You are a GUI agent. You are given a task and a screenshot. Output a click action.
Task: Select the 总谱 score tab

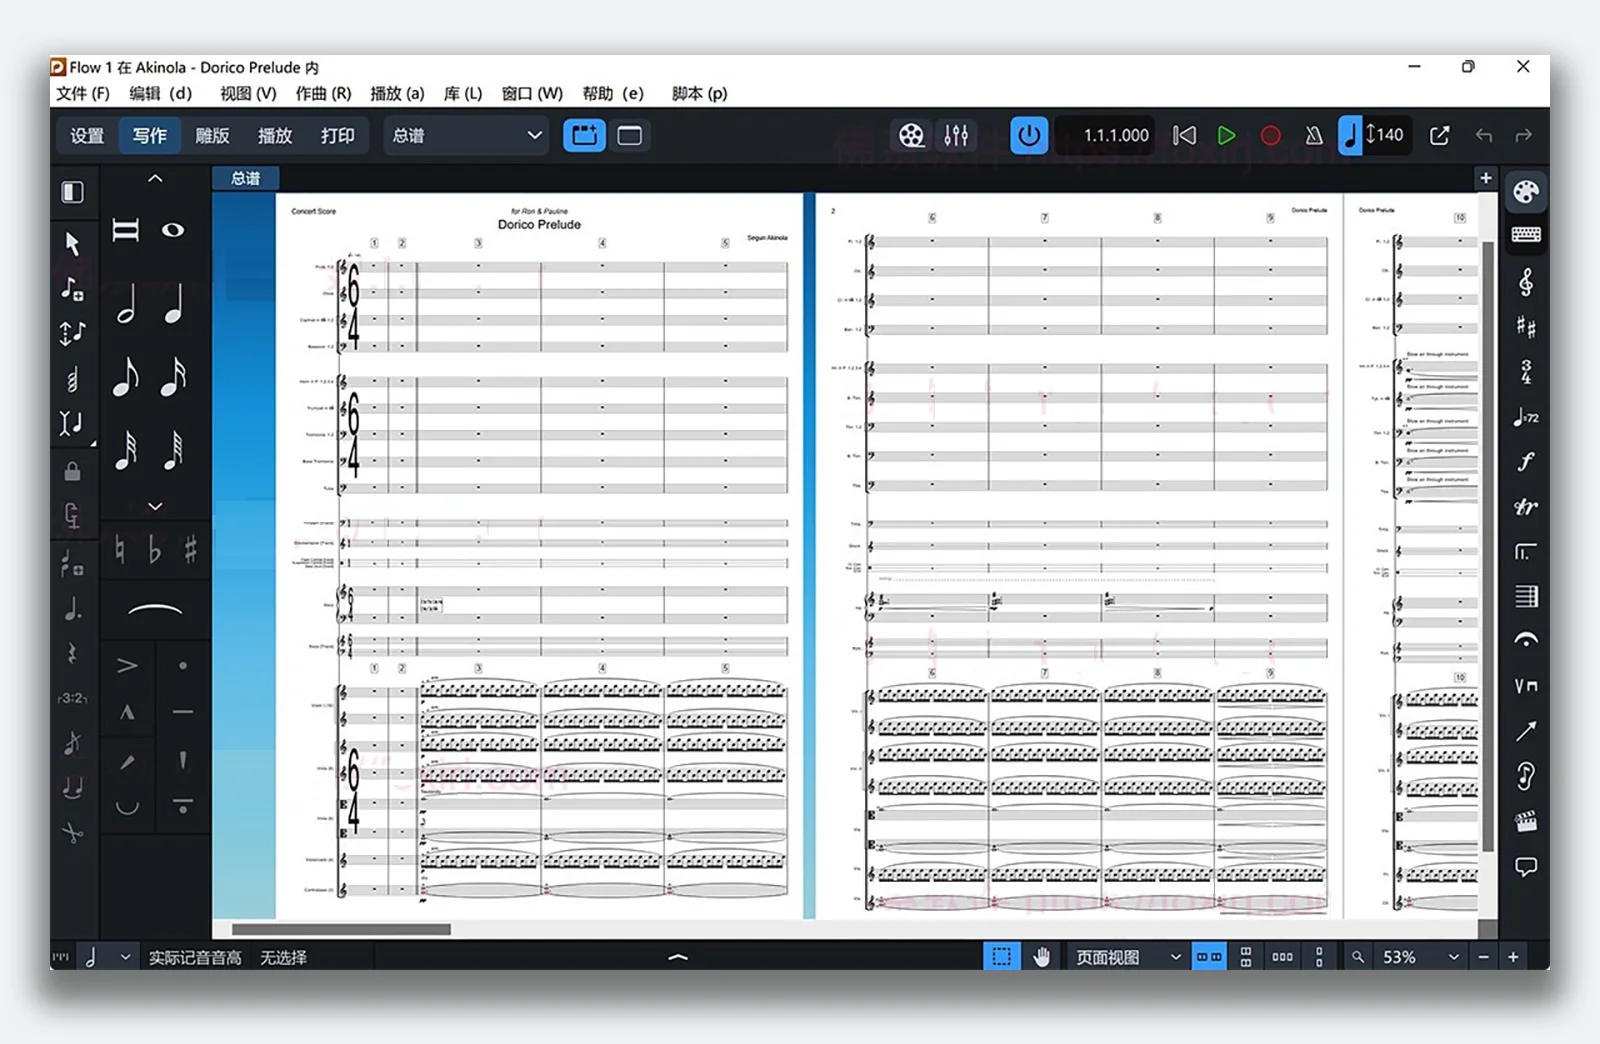click(x=245, y=178)
